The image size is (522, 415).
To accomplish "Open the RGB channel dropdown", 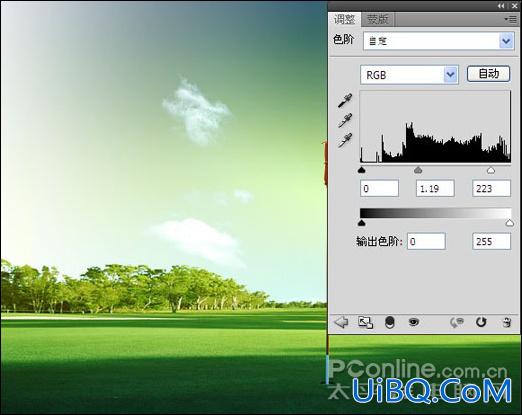I will [409, 75].
